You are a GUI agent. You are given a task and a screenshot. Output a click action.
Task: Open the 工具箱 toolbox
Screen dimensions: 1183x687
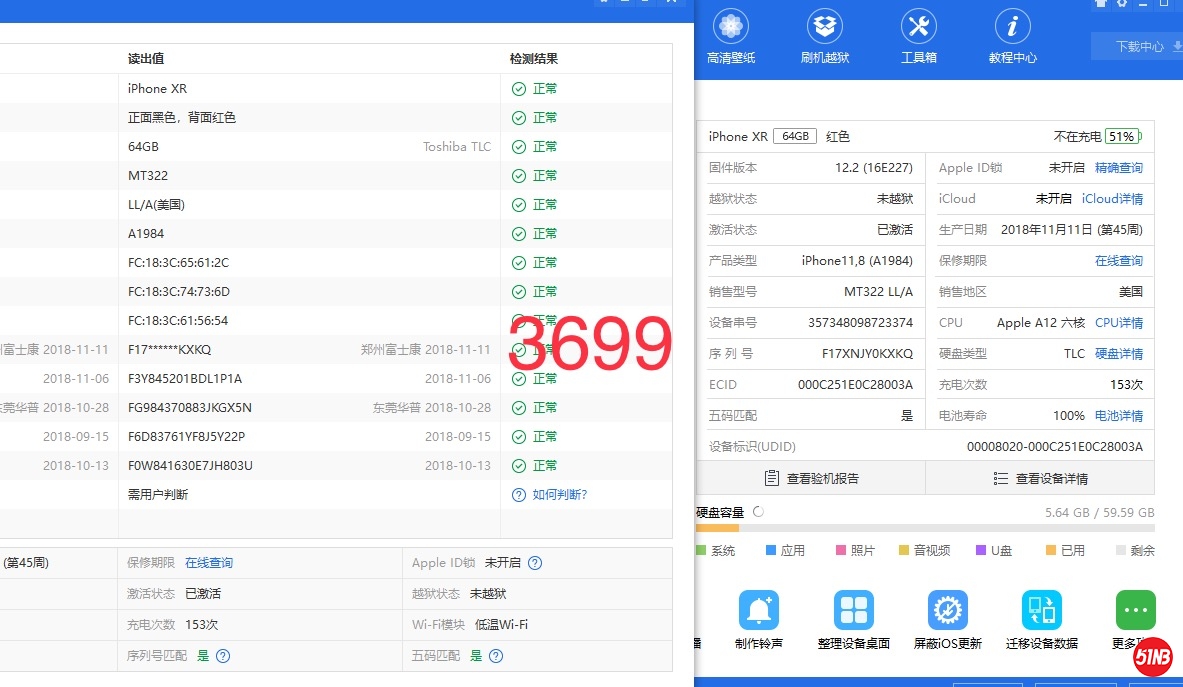pos(918,38)
